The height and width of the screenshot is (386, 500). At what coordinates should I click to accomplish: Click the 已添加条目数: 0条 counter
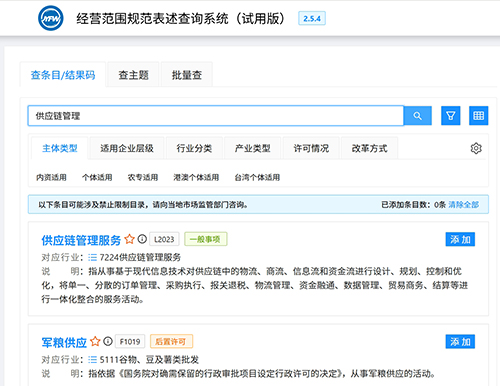point(413,204)
